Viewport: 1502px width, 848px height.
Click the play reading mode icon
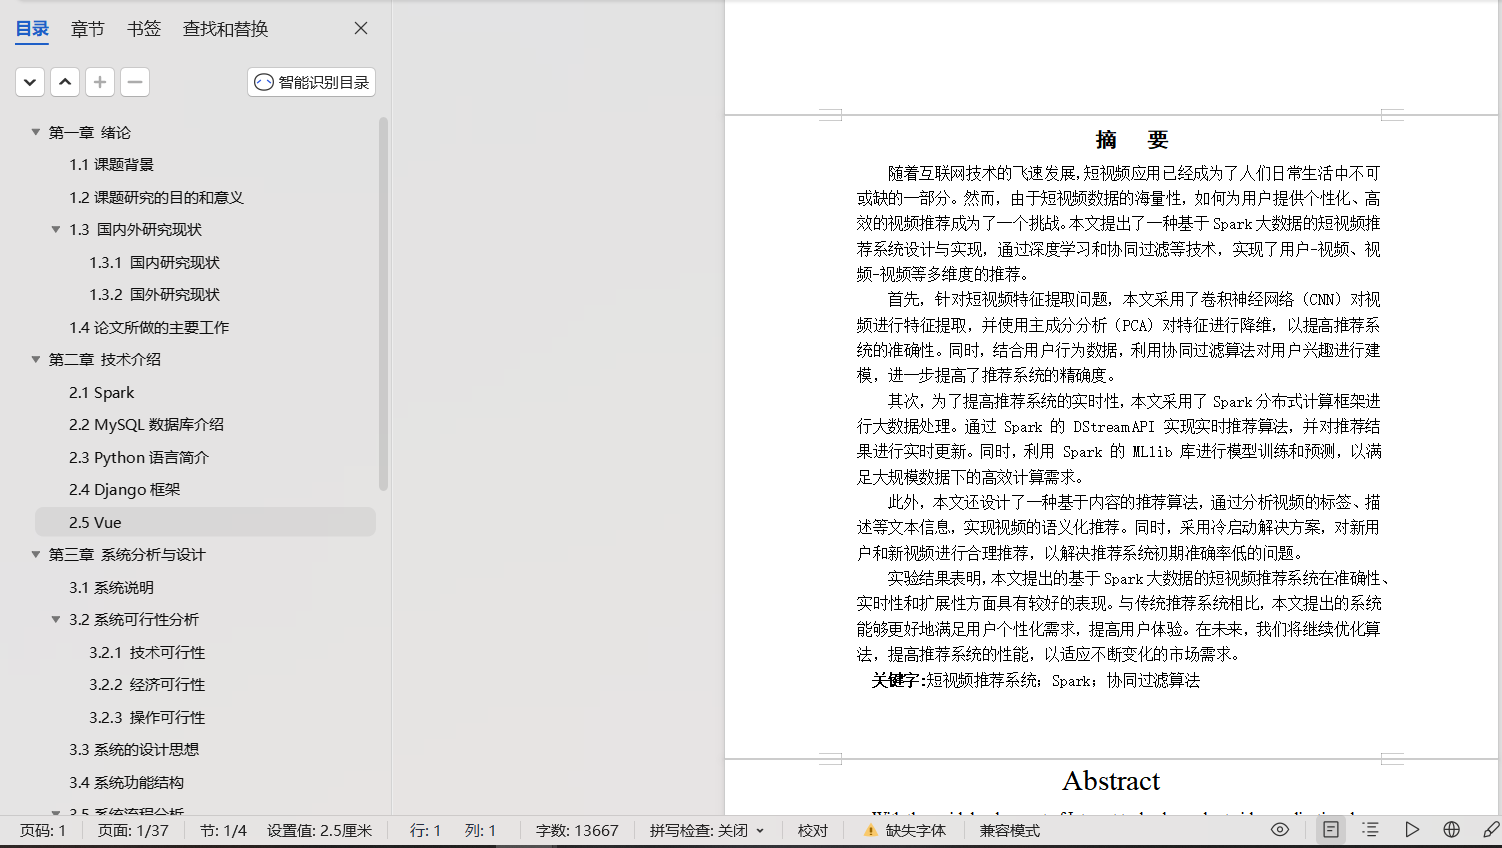click(1411, 829)
